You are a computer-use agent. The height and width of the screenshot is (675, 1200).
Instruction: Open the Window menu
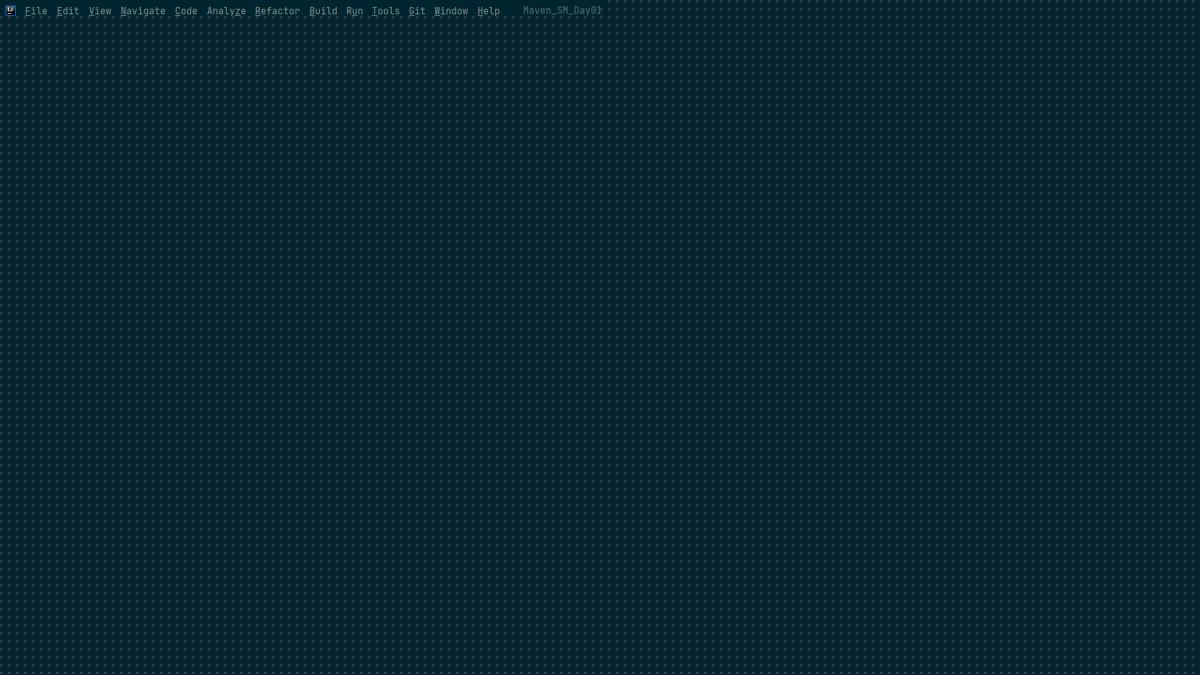(451, 11)
